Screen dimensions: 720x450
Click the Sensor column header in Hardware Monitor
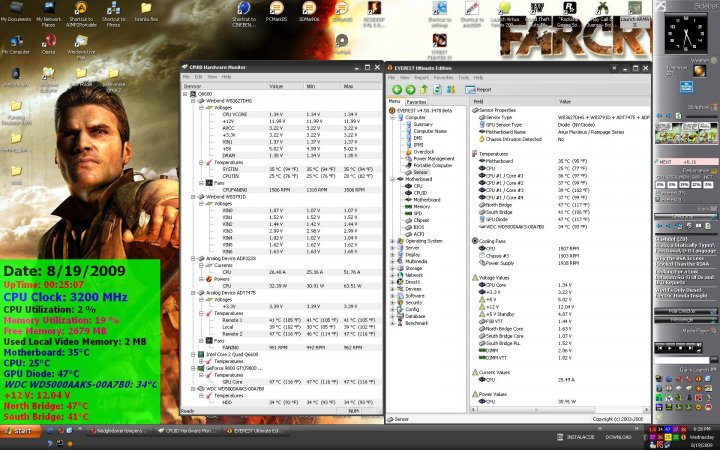click(224, 86)
